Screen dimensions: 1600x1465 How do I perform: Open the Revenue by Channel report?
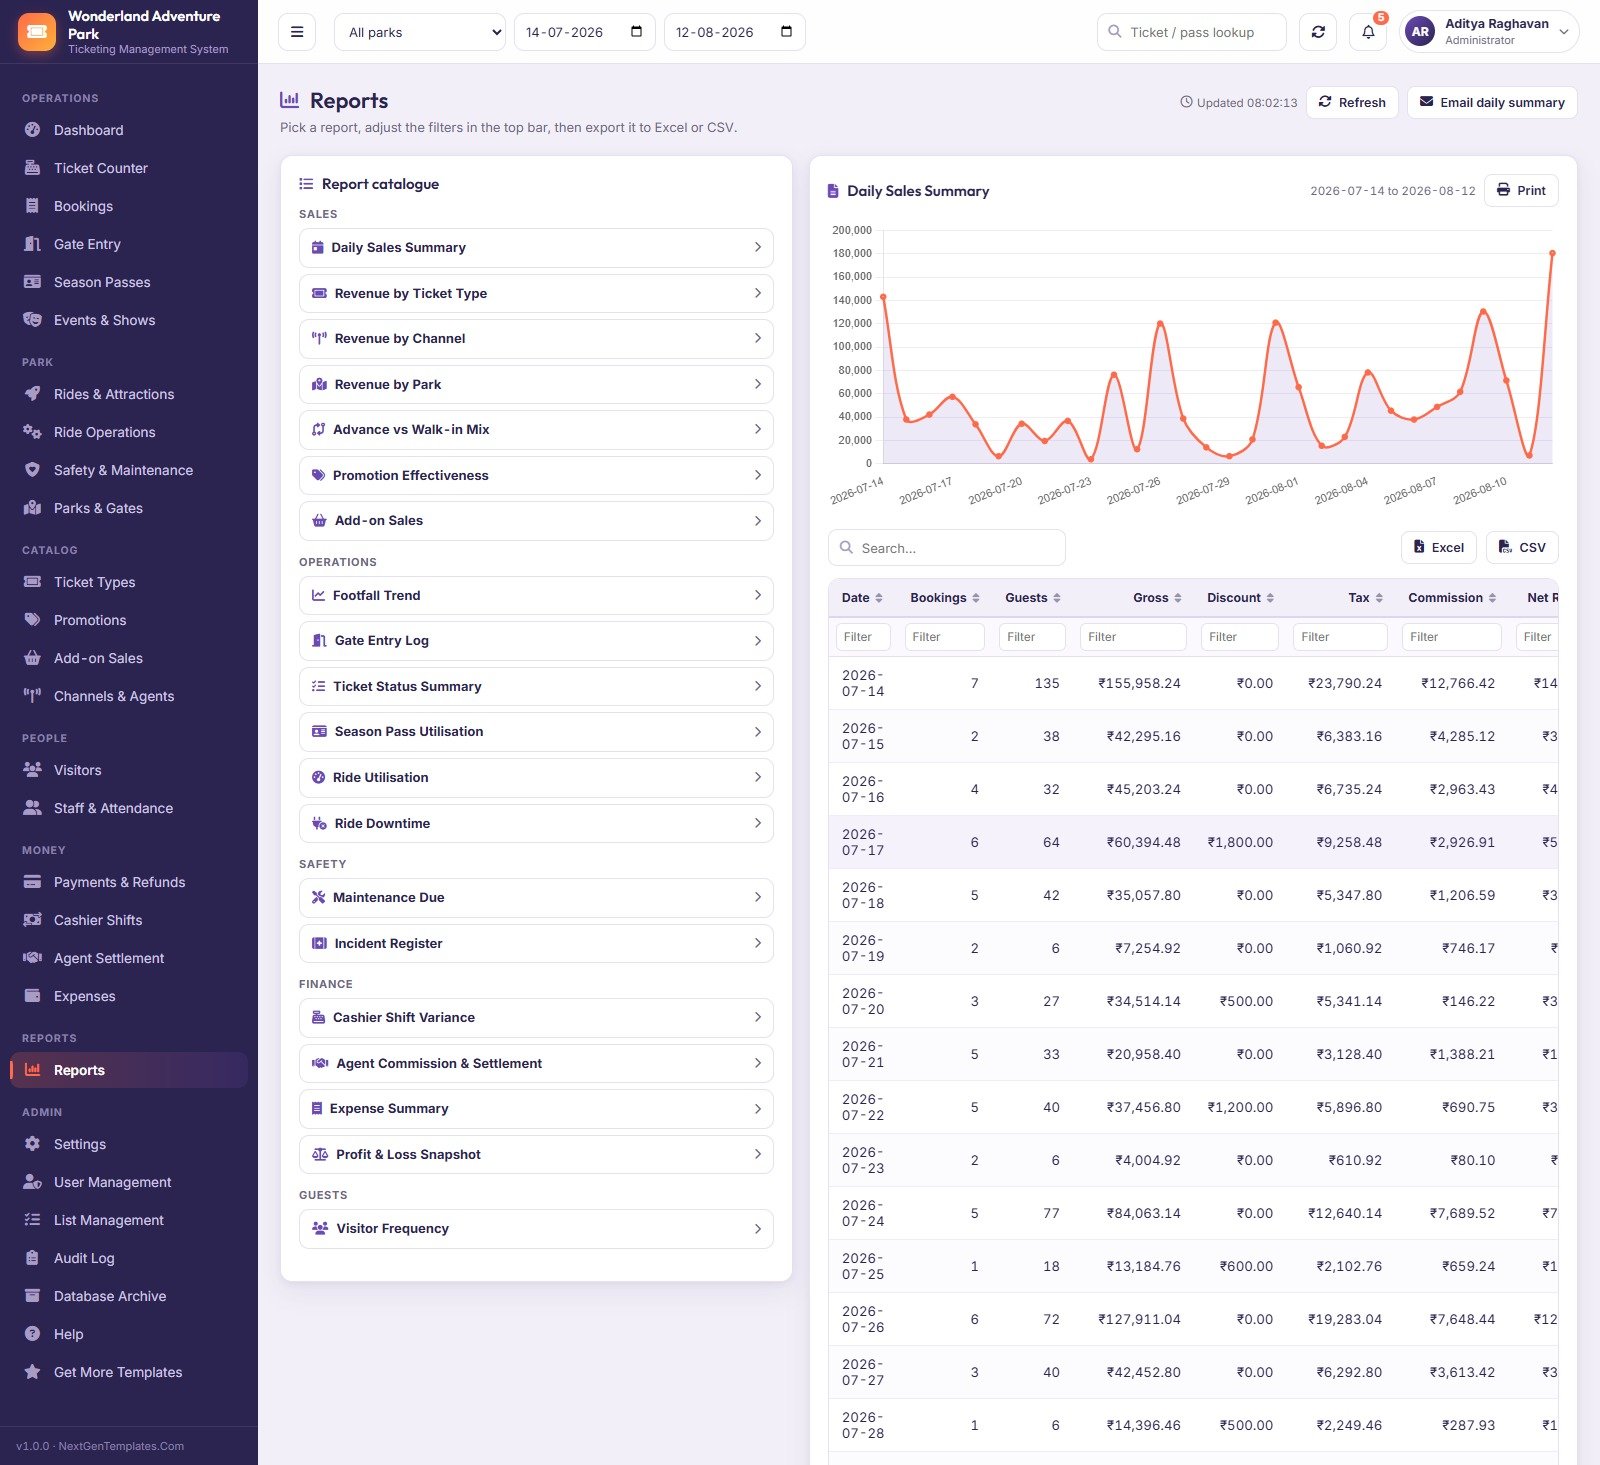(x=536, y=339)
